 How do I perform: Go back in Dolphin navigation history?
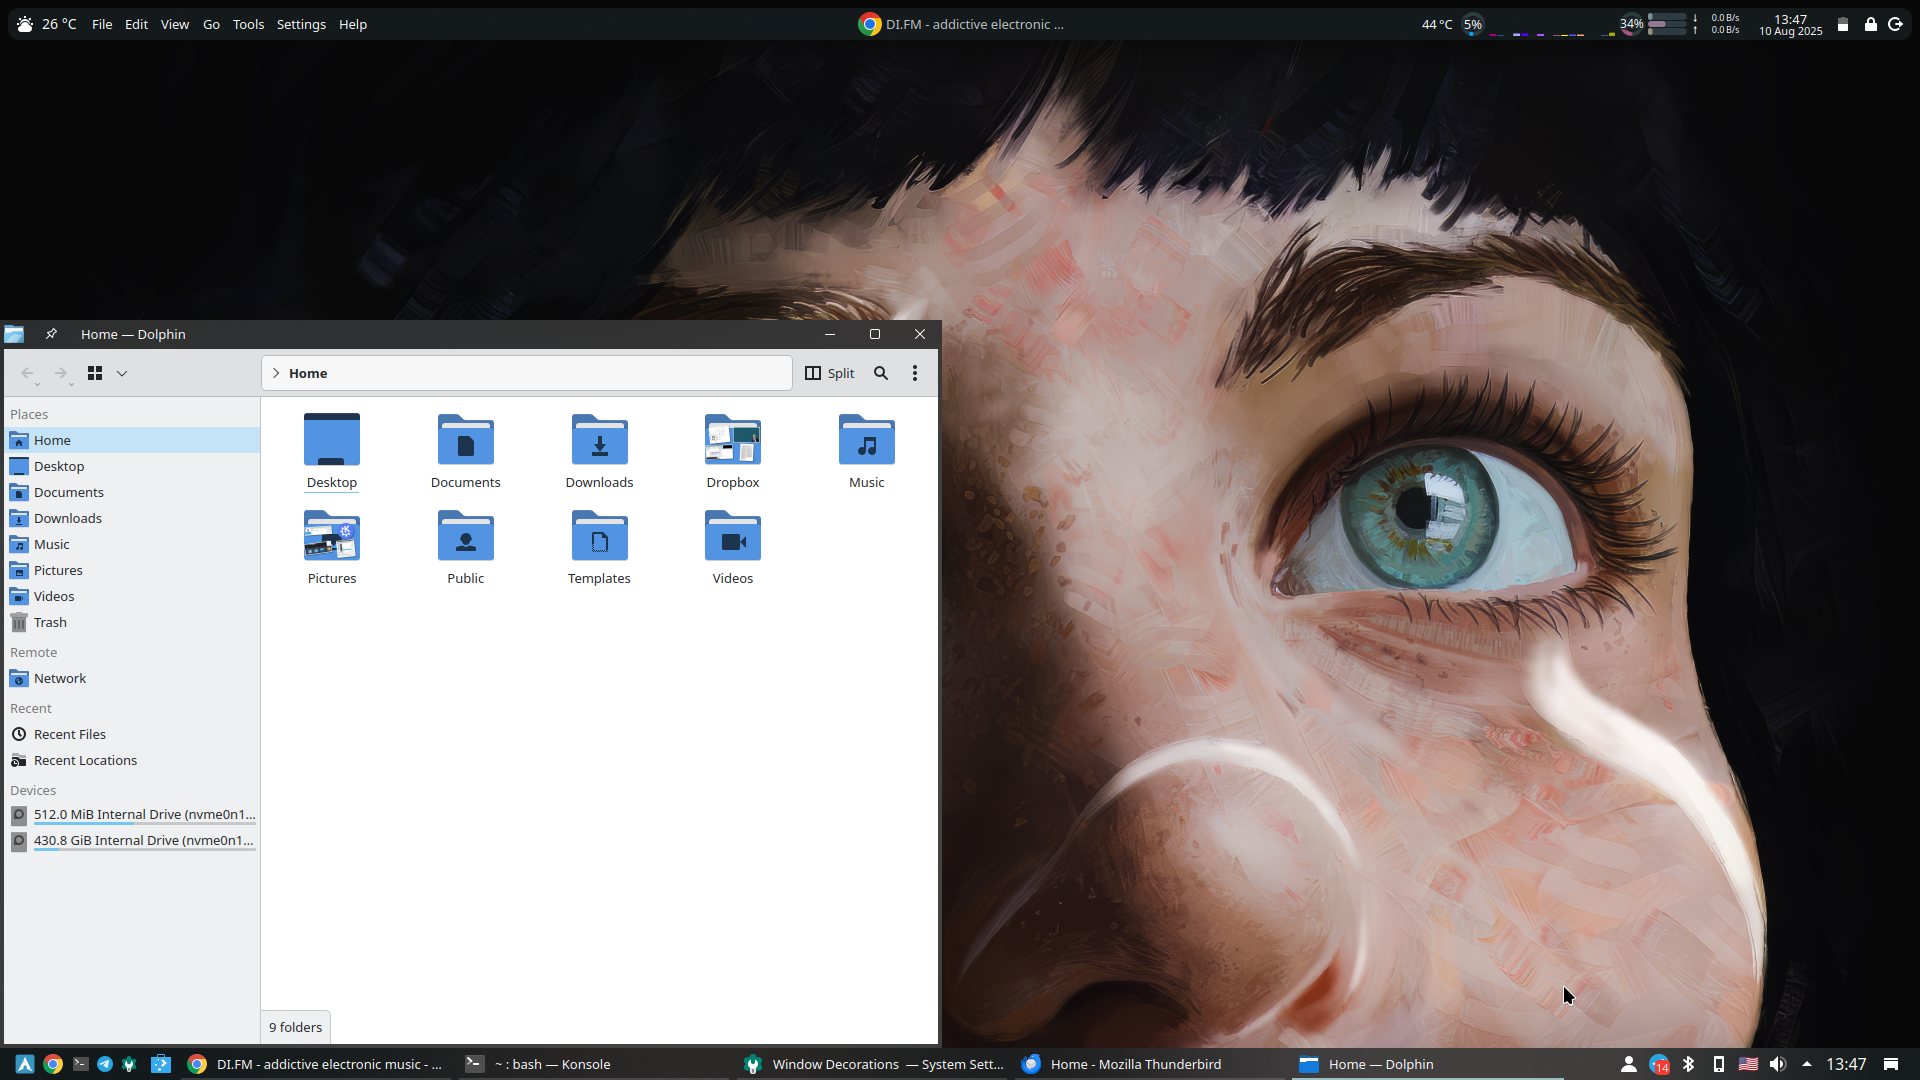(28, 373)
